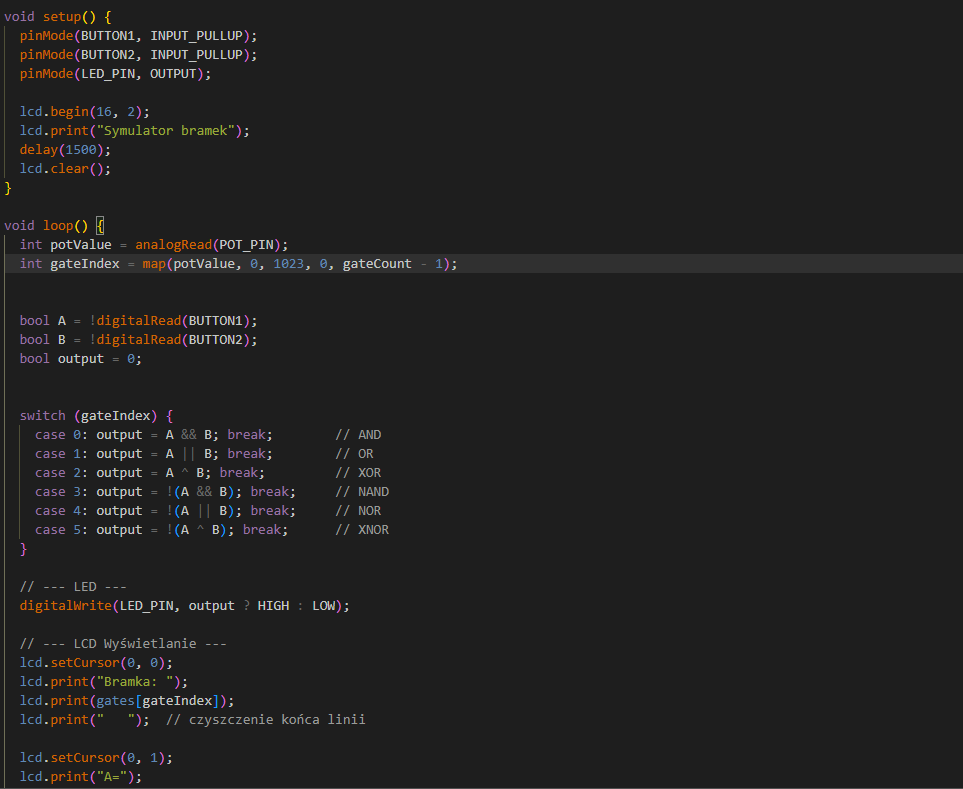Place cursor on BUTTON1 in first pinMode call

click(111, 35)
